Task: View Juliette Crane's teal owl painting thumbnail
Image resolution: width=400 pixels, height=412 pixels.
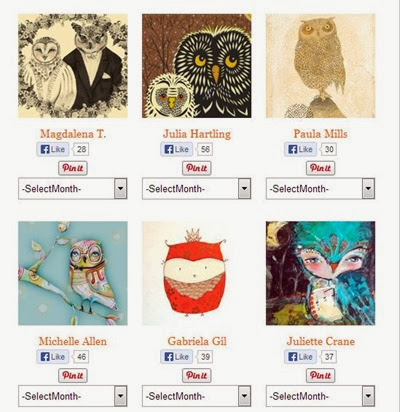Action: (321, 273)
